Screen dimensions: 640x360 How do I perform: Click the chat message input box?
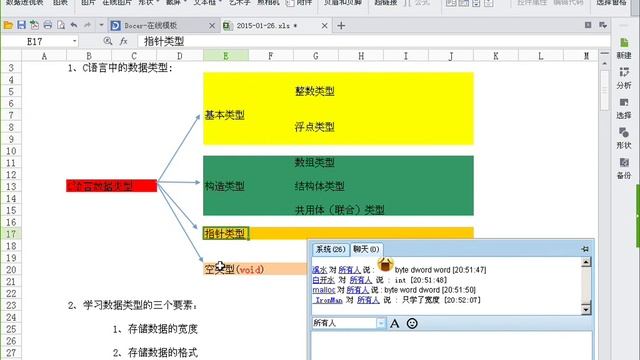[452, 346]
